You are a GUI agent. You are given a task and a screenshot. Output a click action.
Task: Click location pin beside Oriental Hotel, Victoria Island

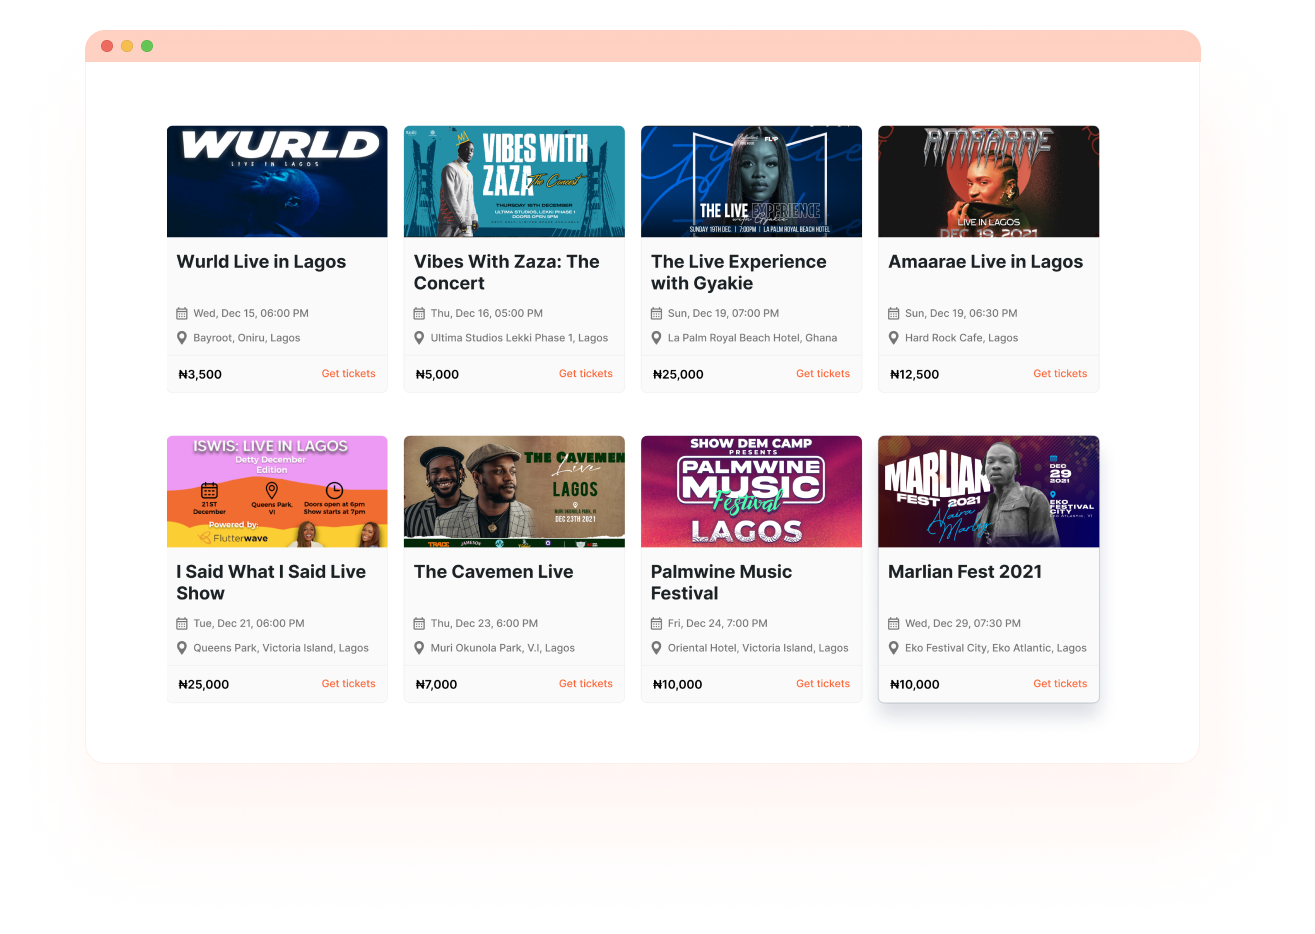click(x=656, y=648)
